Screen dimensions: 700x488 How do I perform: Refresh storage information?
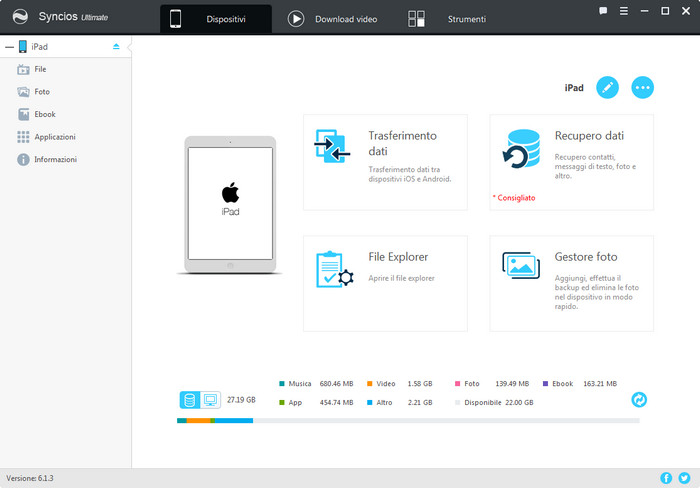pos(639,400)
